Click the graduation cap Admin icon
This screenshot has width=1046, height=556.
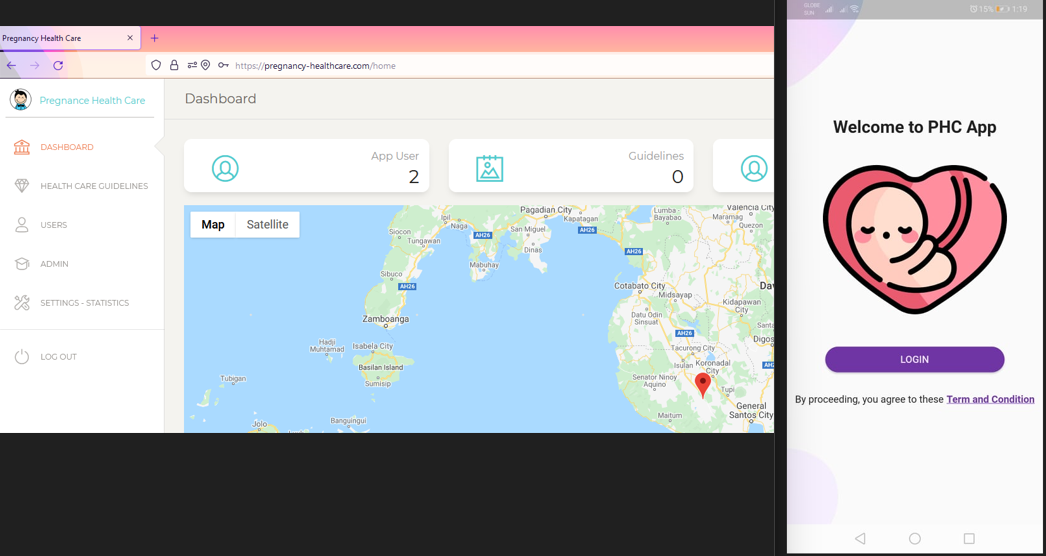[x=22, y=264]
